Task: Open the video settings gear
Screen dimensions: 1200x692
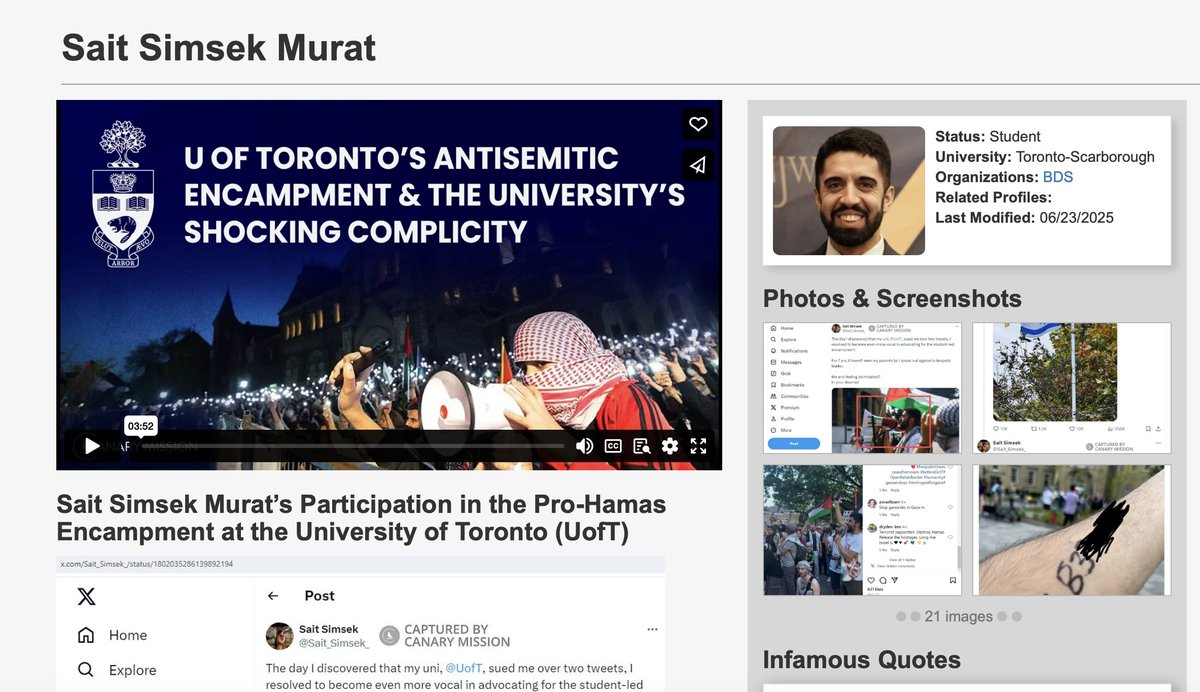Action: pos(670,446)
